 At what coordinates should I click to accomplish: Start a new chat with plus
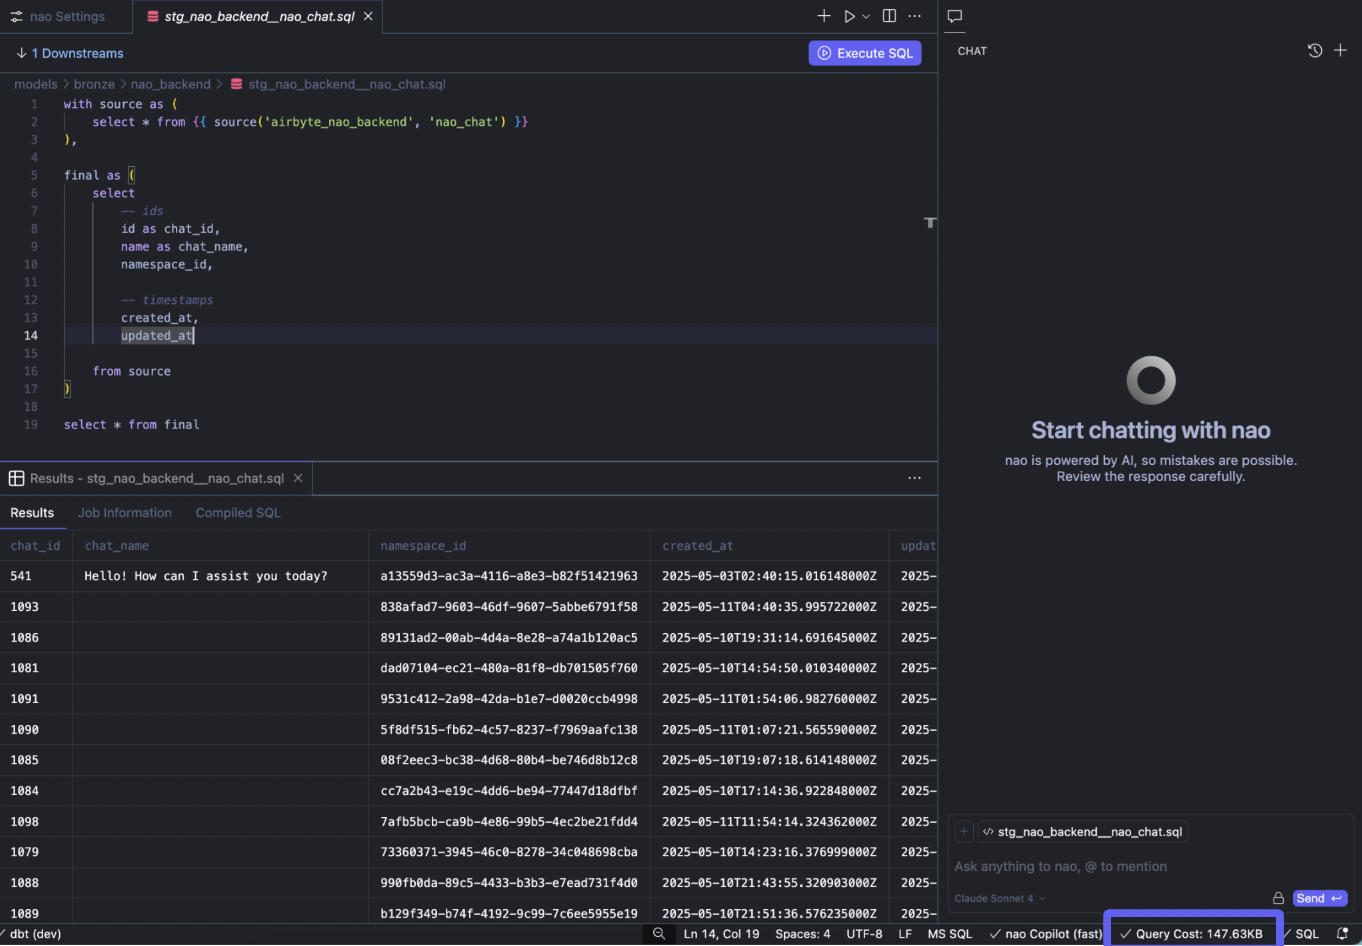coord(1341,50)
